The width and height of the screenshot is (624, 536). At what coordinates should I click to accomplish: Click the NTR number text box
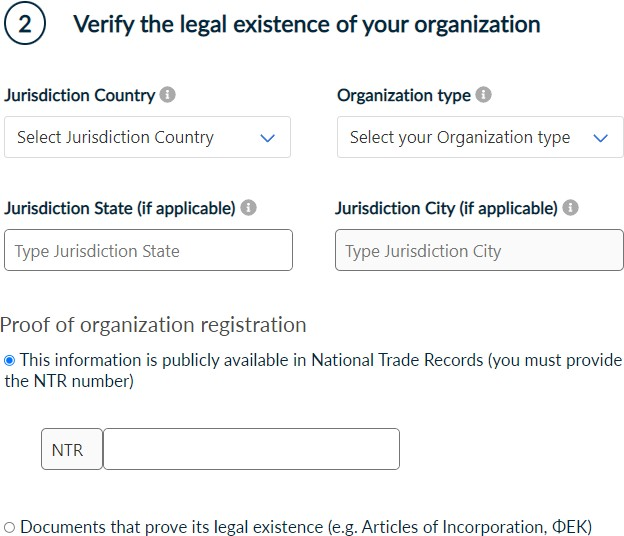(x=251, y=449)
